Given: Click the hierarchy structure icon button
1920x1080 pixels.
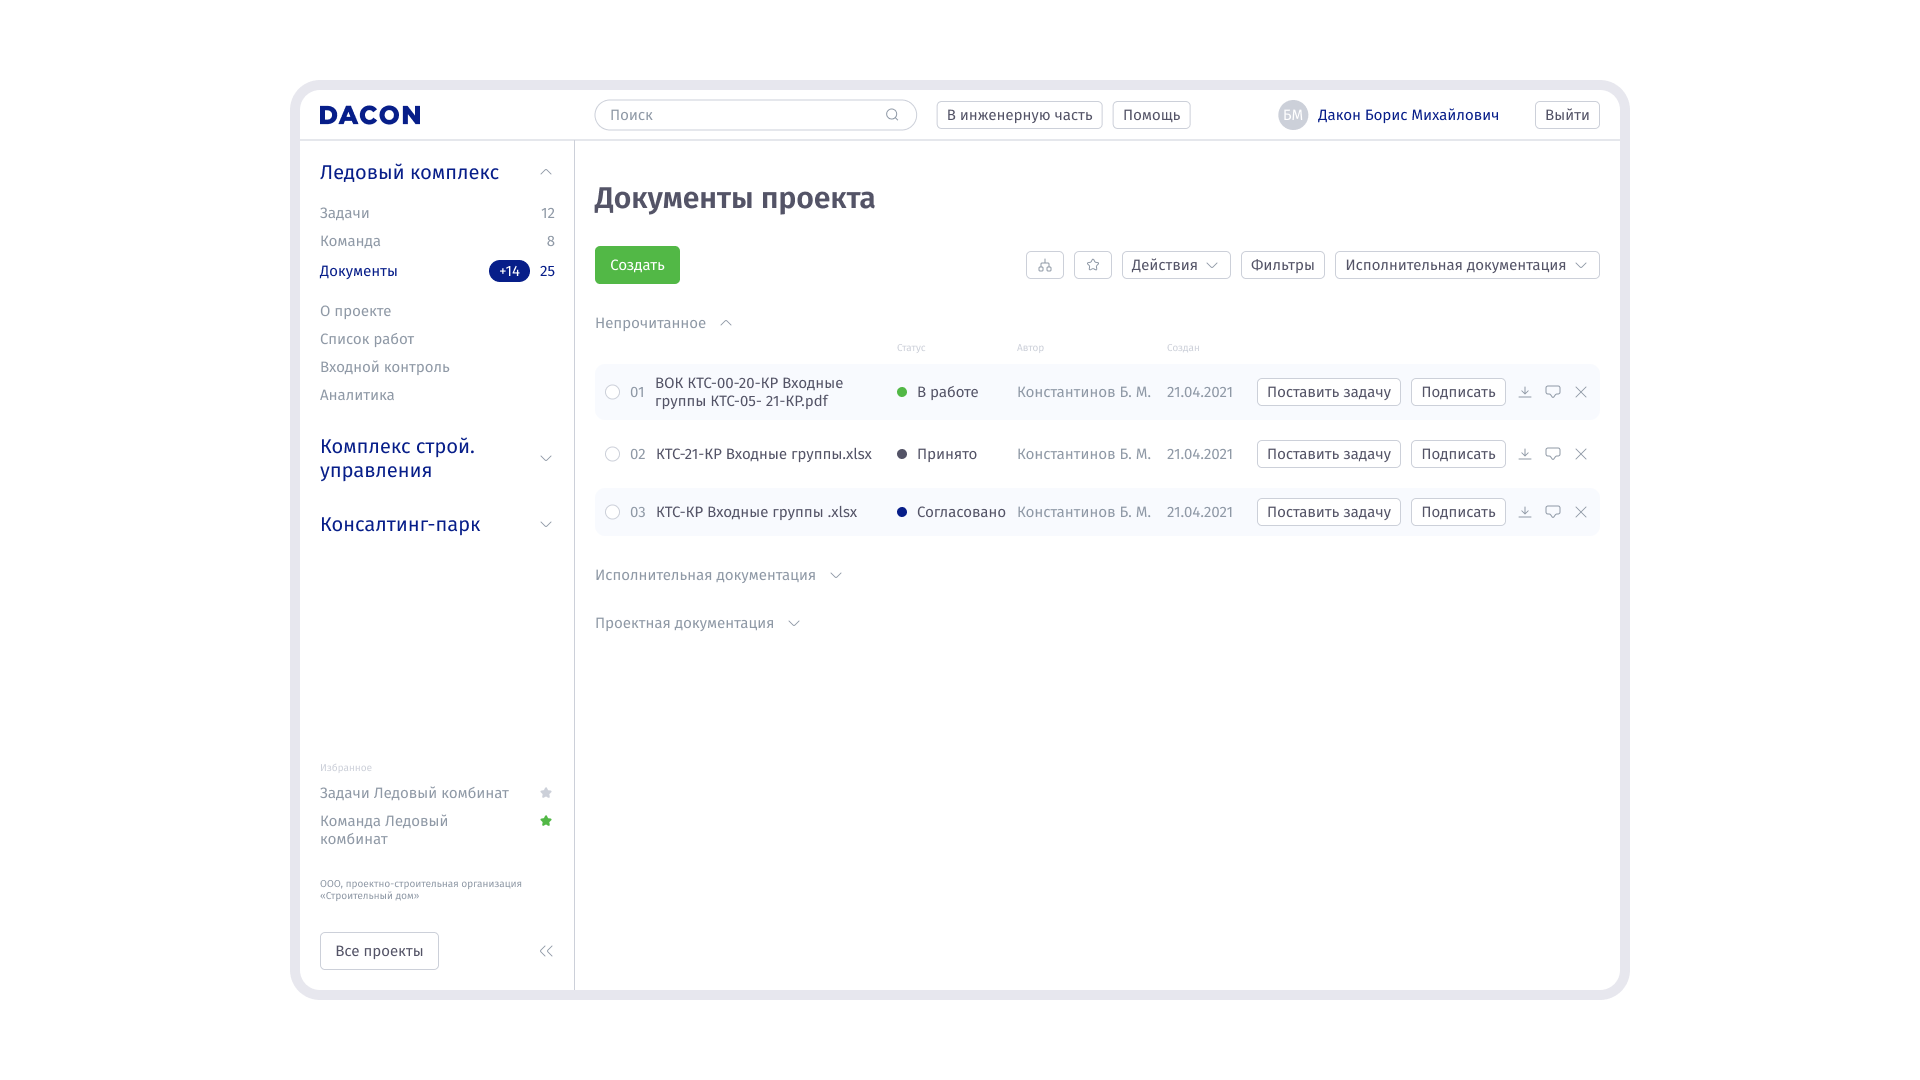Looking at the screenshot, I should [1044, 265].
